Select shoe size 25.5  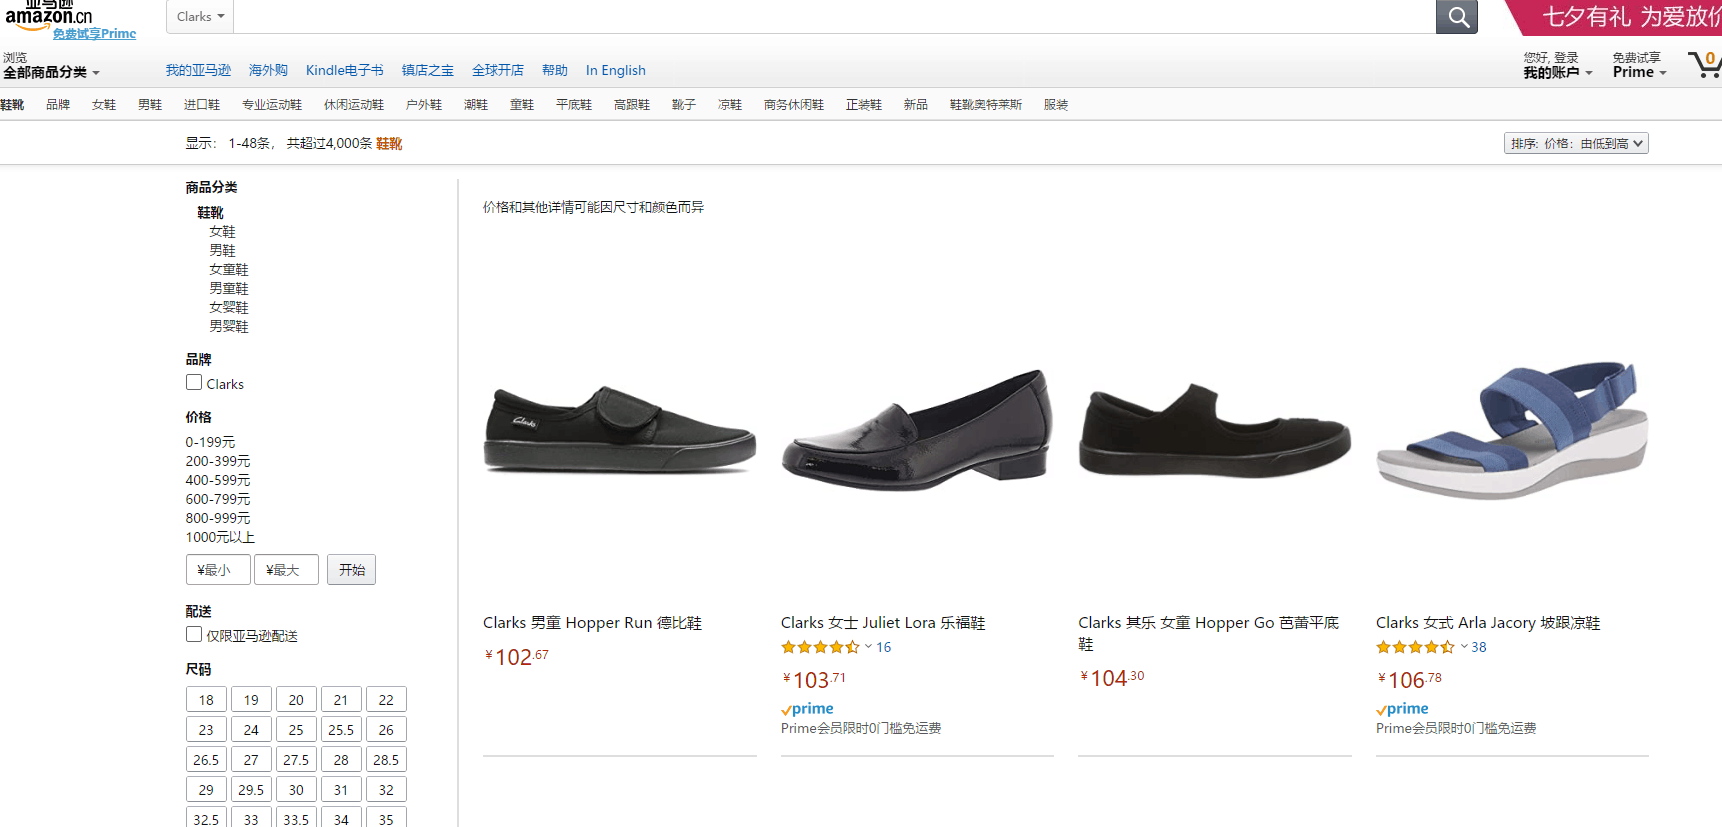tap(341, 730)
